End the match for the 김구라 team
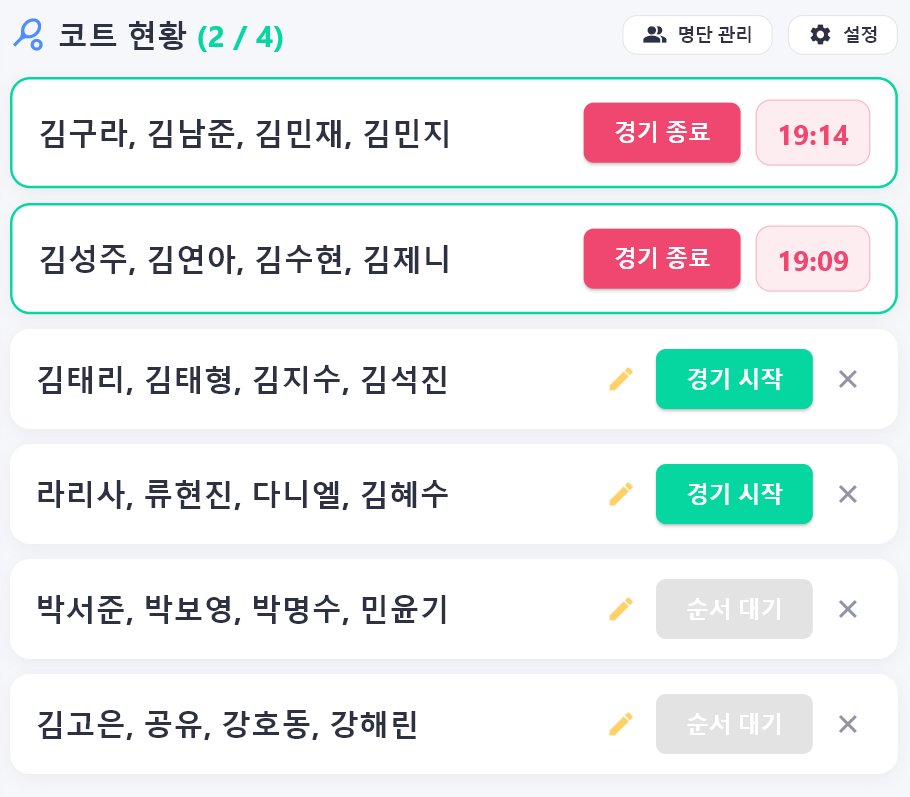The image size is (910, 797). point(662,132)
